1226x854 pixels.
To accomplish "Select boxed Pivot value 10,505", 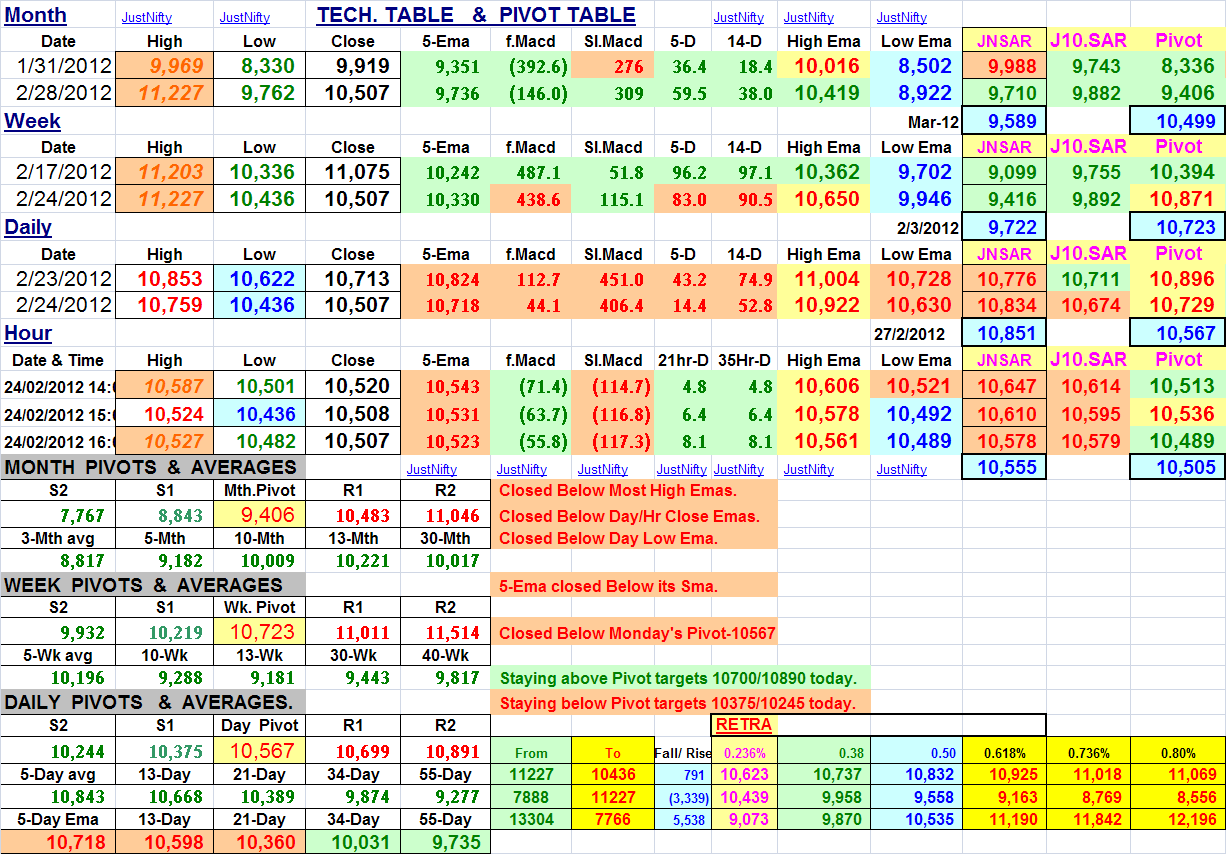I will pyautogui.click(x=1177, y=466).
